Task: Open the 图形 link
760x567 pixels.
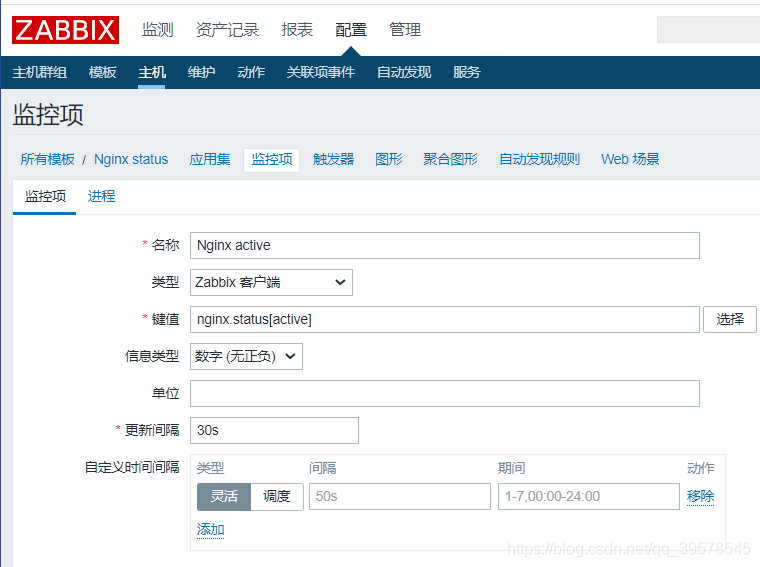Action: 389,159
